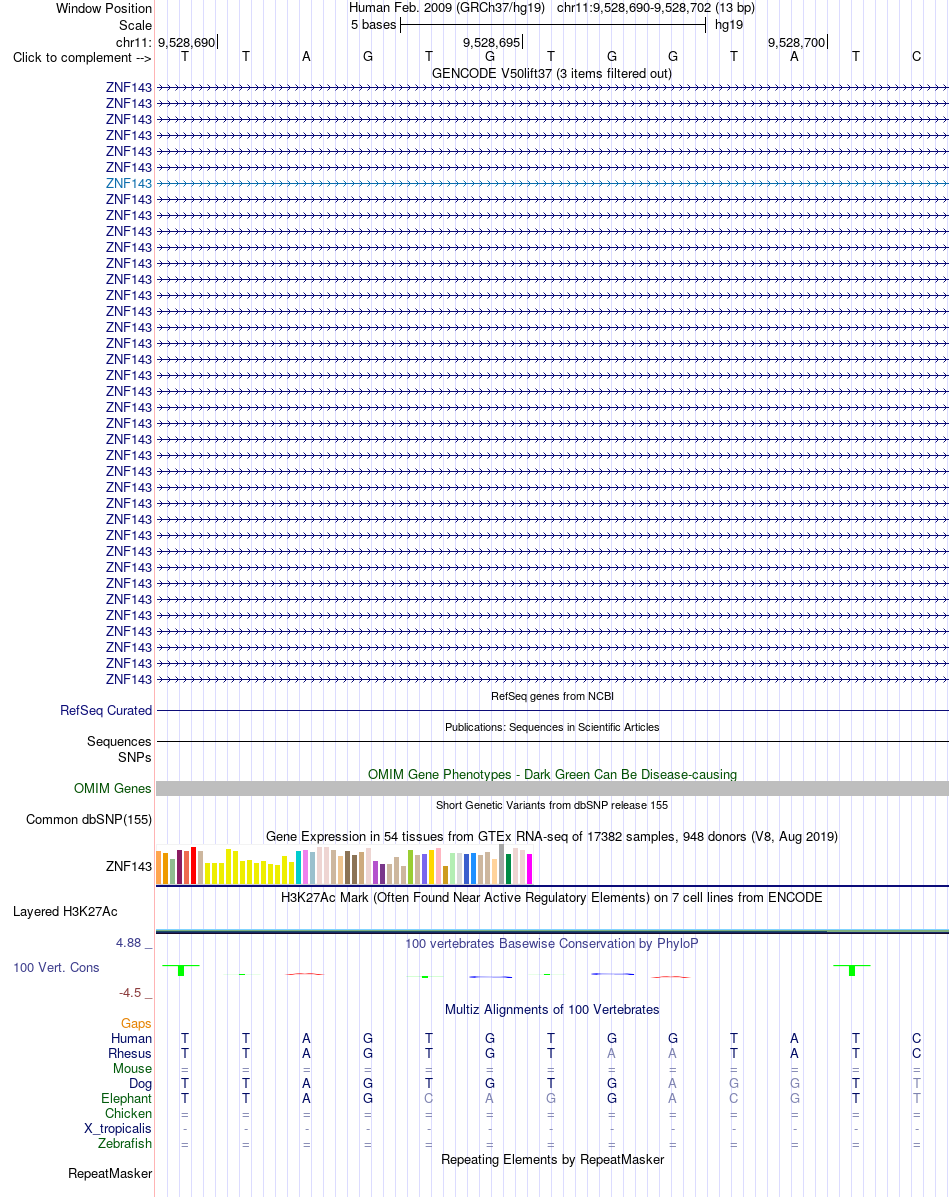Click the 'Click to complement -->' label
This screenshot has width=950, height=1197.
(82, 57)
